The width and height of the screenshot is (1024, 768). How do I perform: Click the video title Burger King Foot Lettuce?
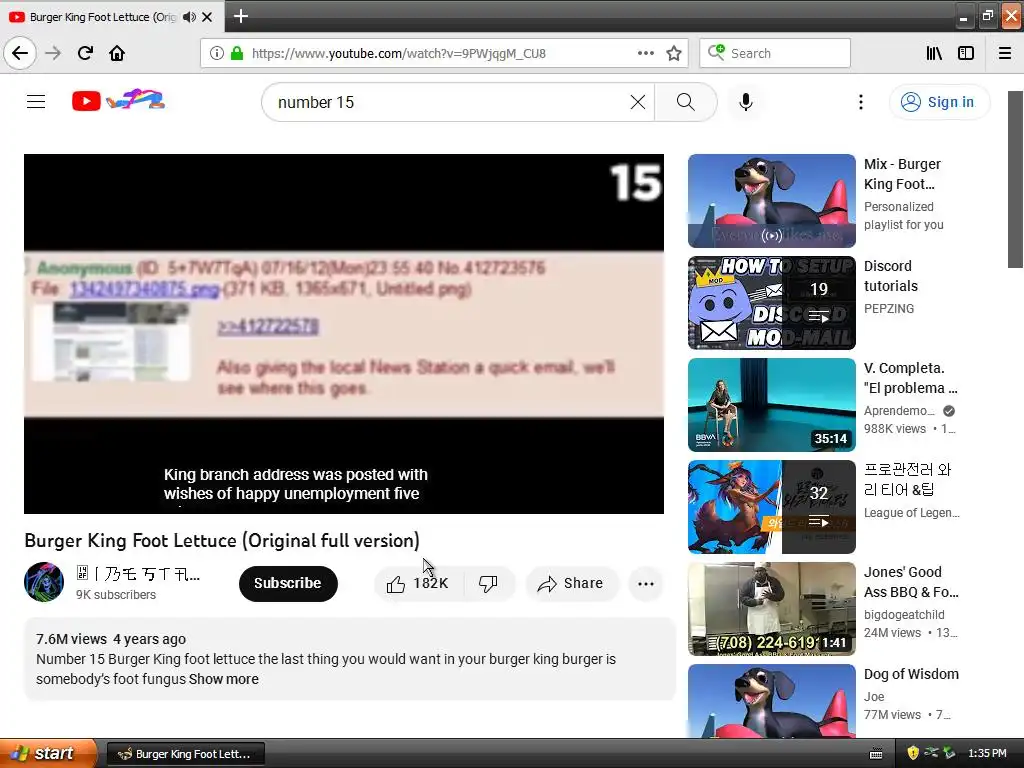(x=222, y=541)
